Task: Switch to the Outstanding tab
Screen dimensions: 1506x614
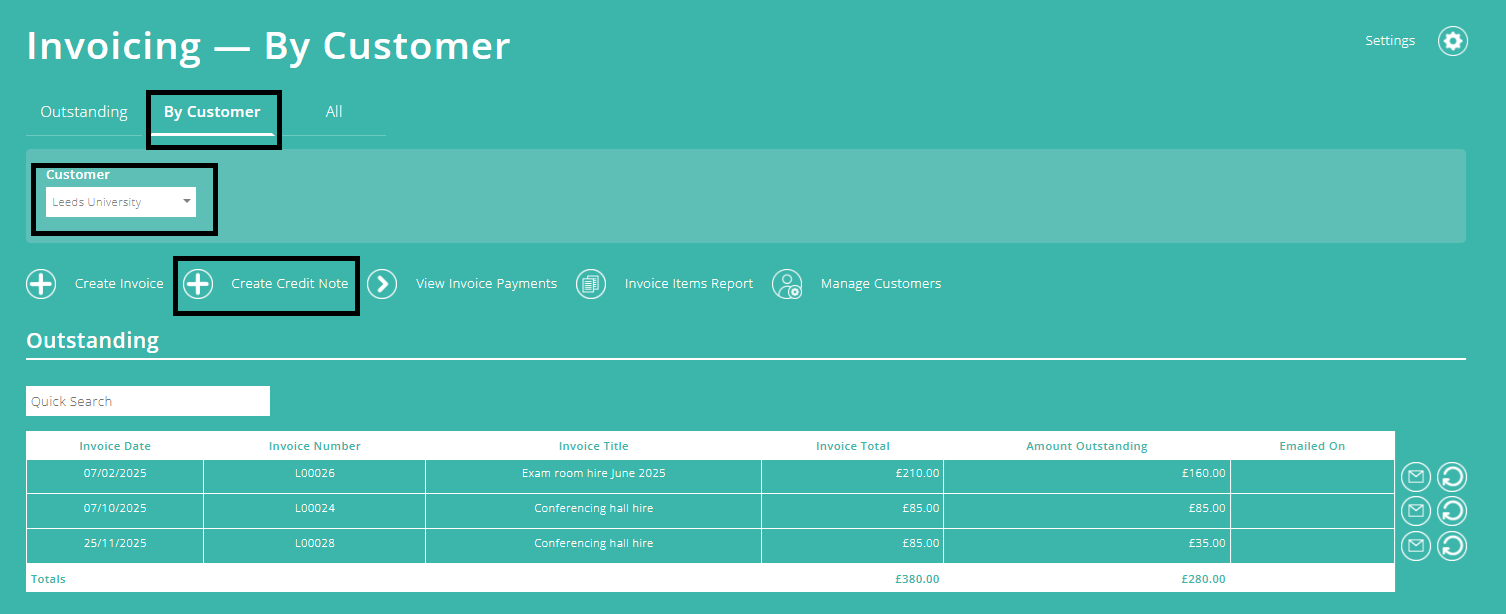Action: tap(83, 111)
